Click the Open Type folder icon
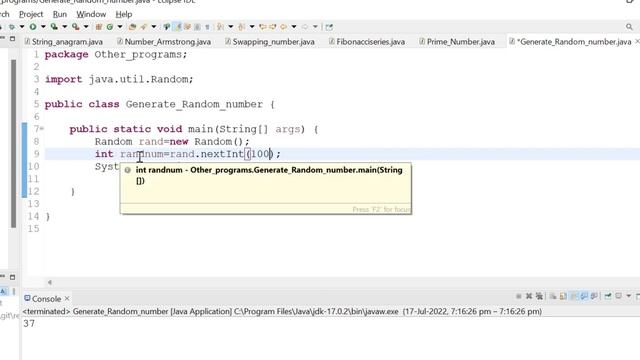This screenshot has height=360, width=640. (132, 27)
